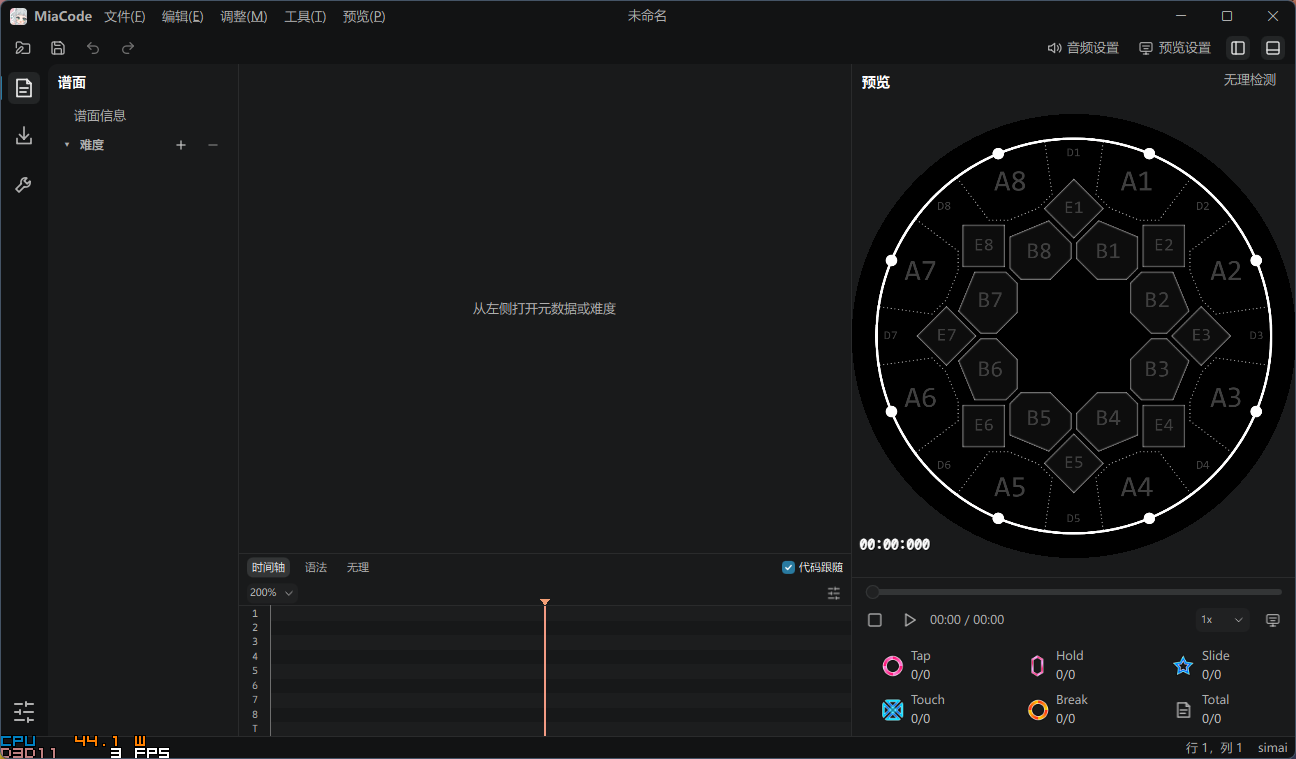Click the A1 sensor area in preview
The height and width of the screenshot is (759, 1296).
point(1137,181)
